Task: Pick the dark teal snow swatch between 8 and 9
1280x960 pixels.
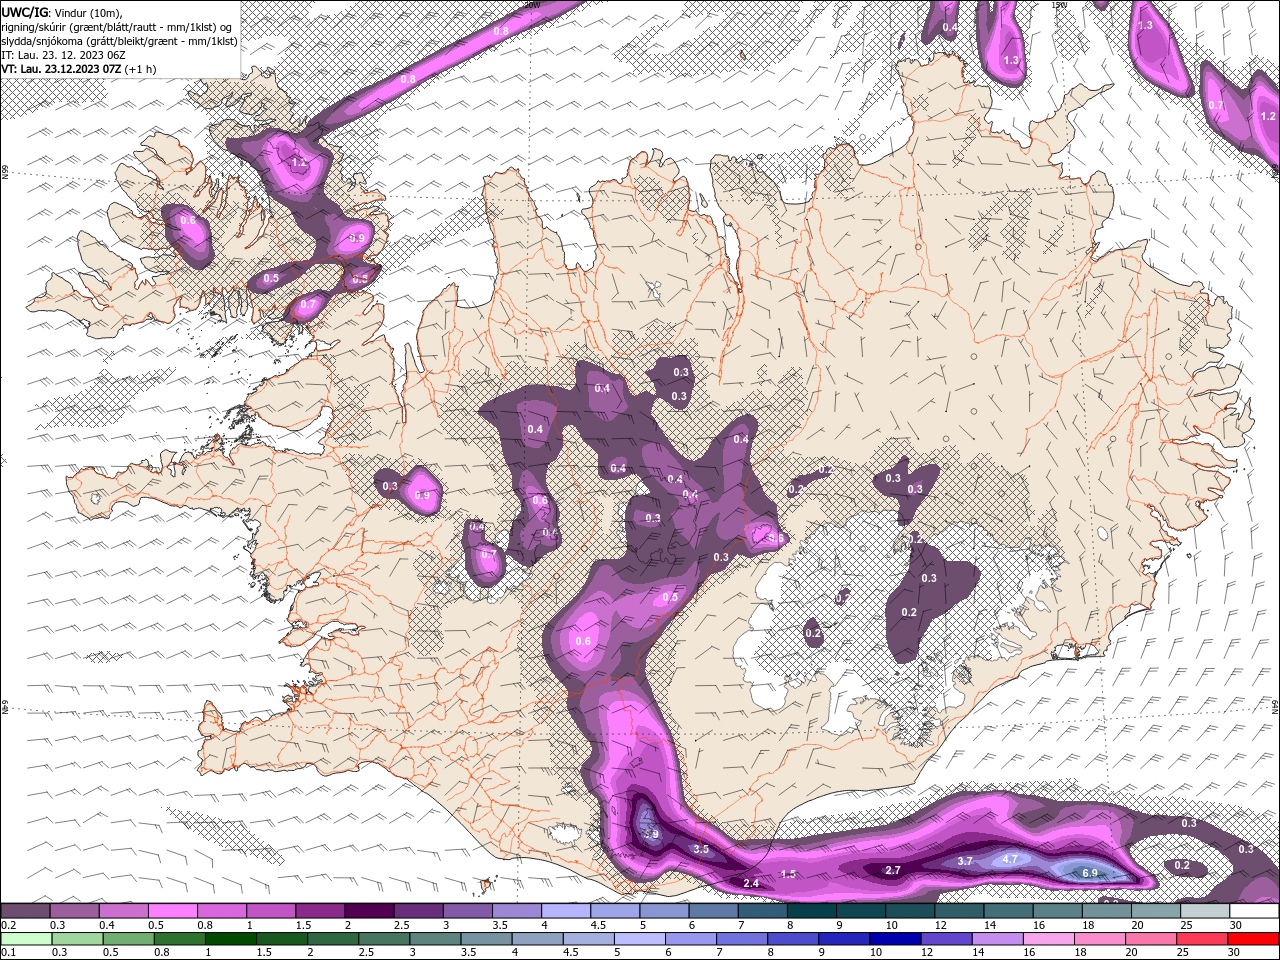Action: [x=811, y=911]
